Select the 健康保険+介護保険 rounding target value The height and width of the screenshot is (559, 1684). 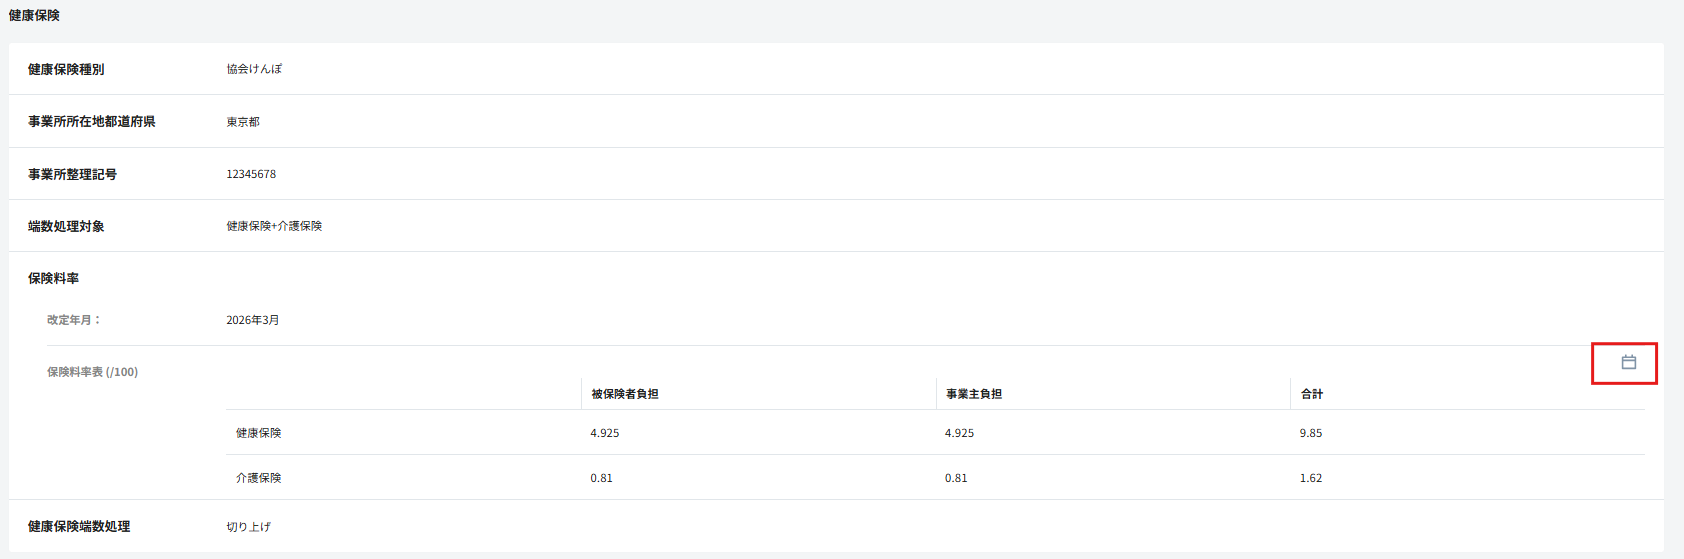[x=274, y=226]
